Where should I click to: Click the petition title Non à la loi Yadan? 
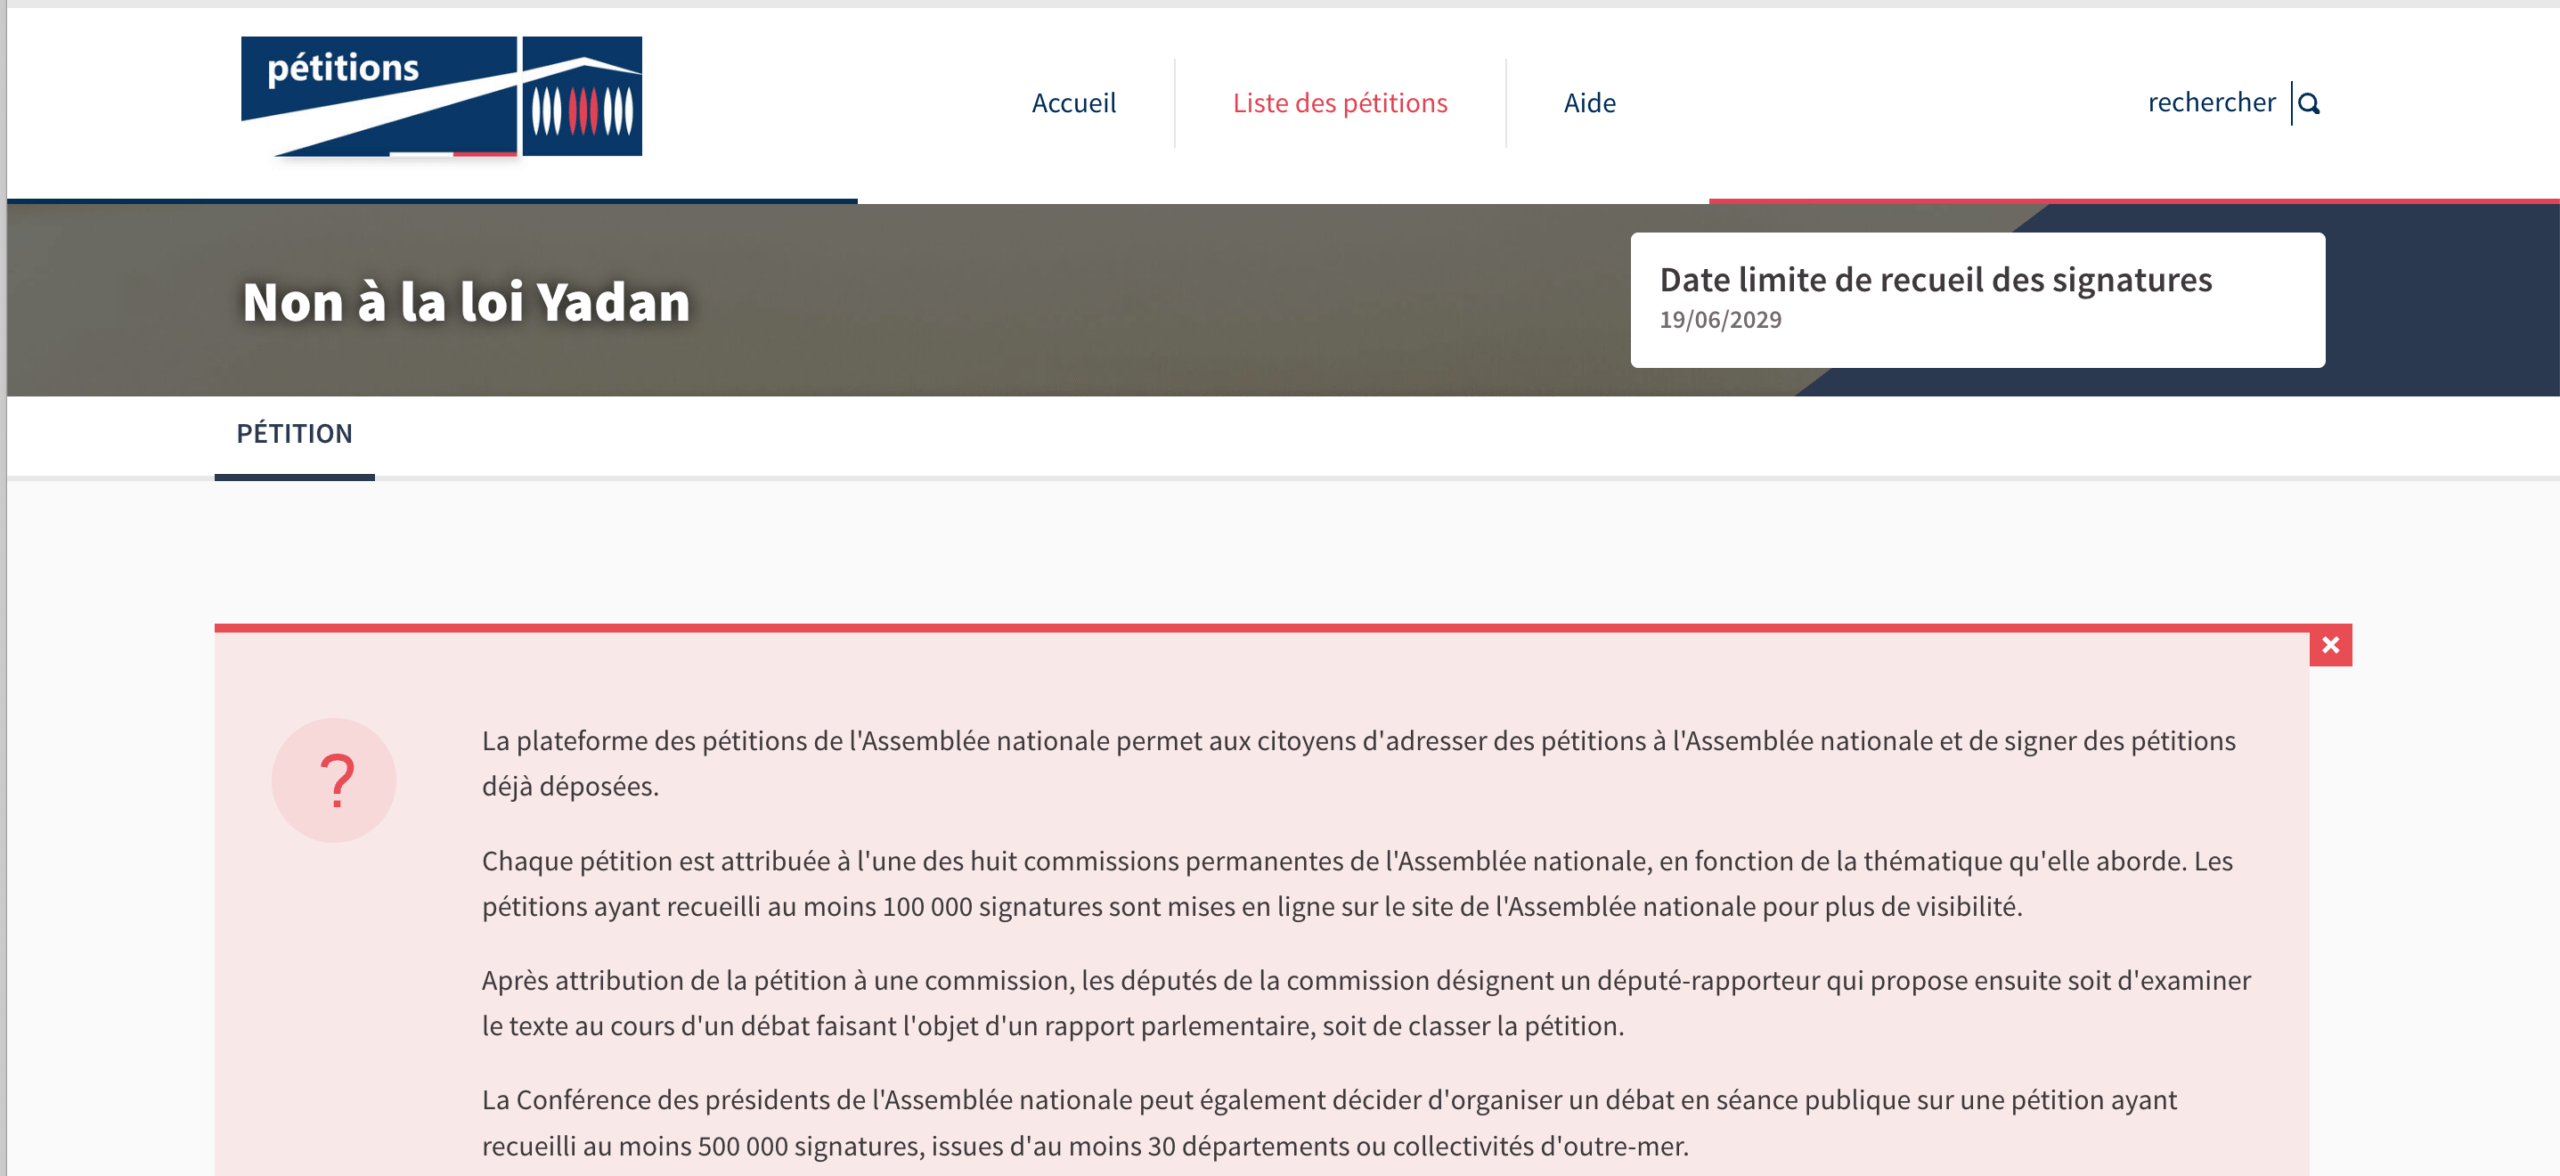tap(463, 303)
